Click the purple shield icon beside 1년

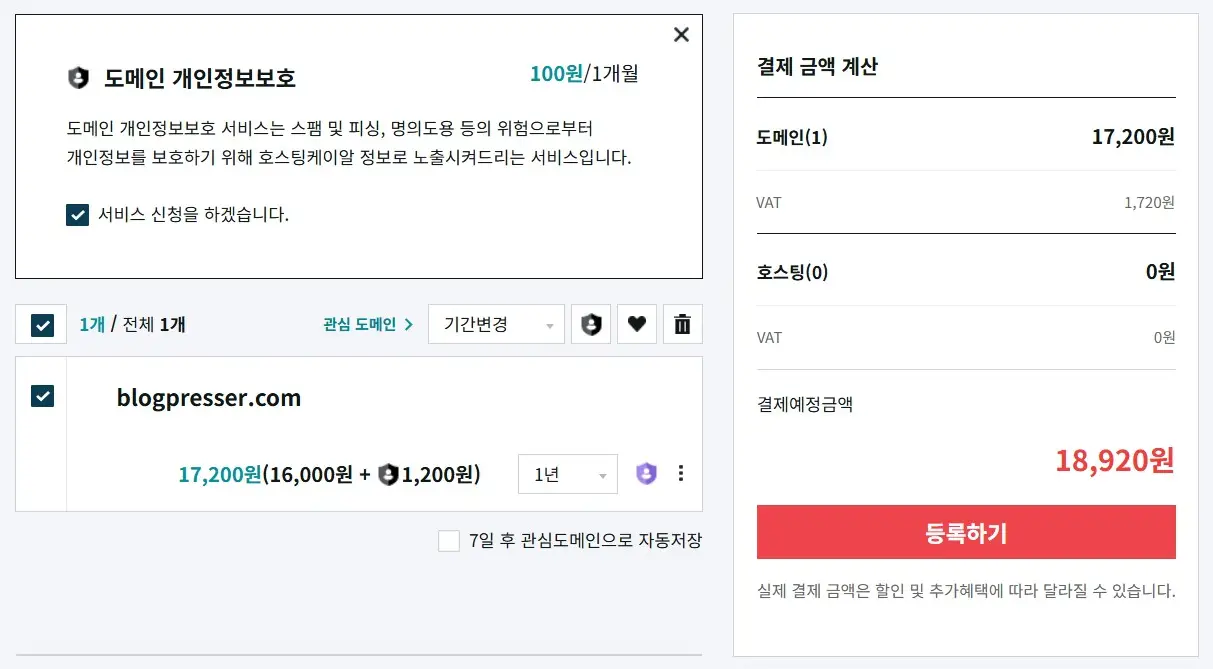coord(647,474)
